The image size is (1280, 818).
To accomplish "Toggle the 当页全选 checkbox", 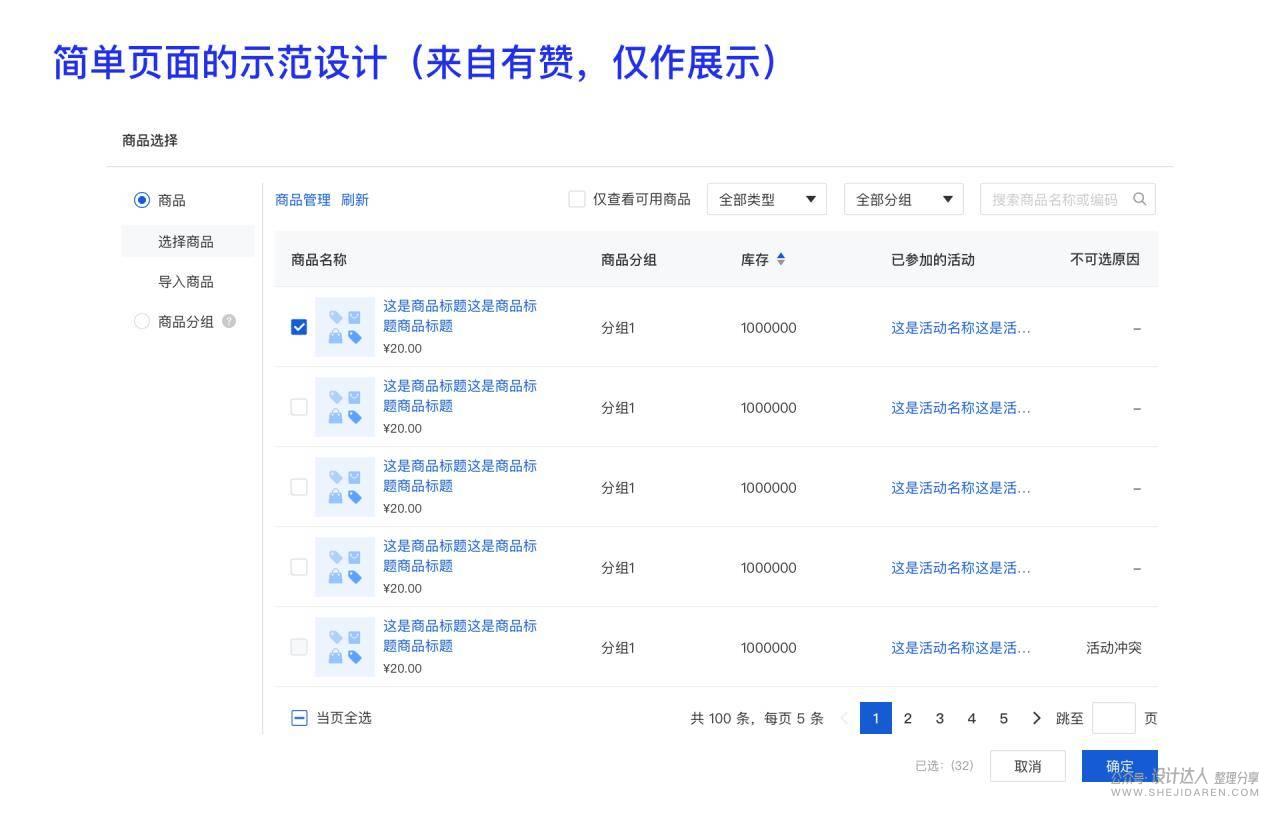I will [x=299, y=718].
